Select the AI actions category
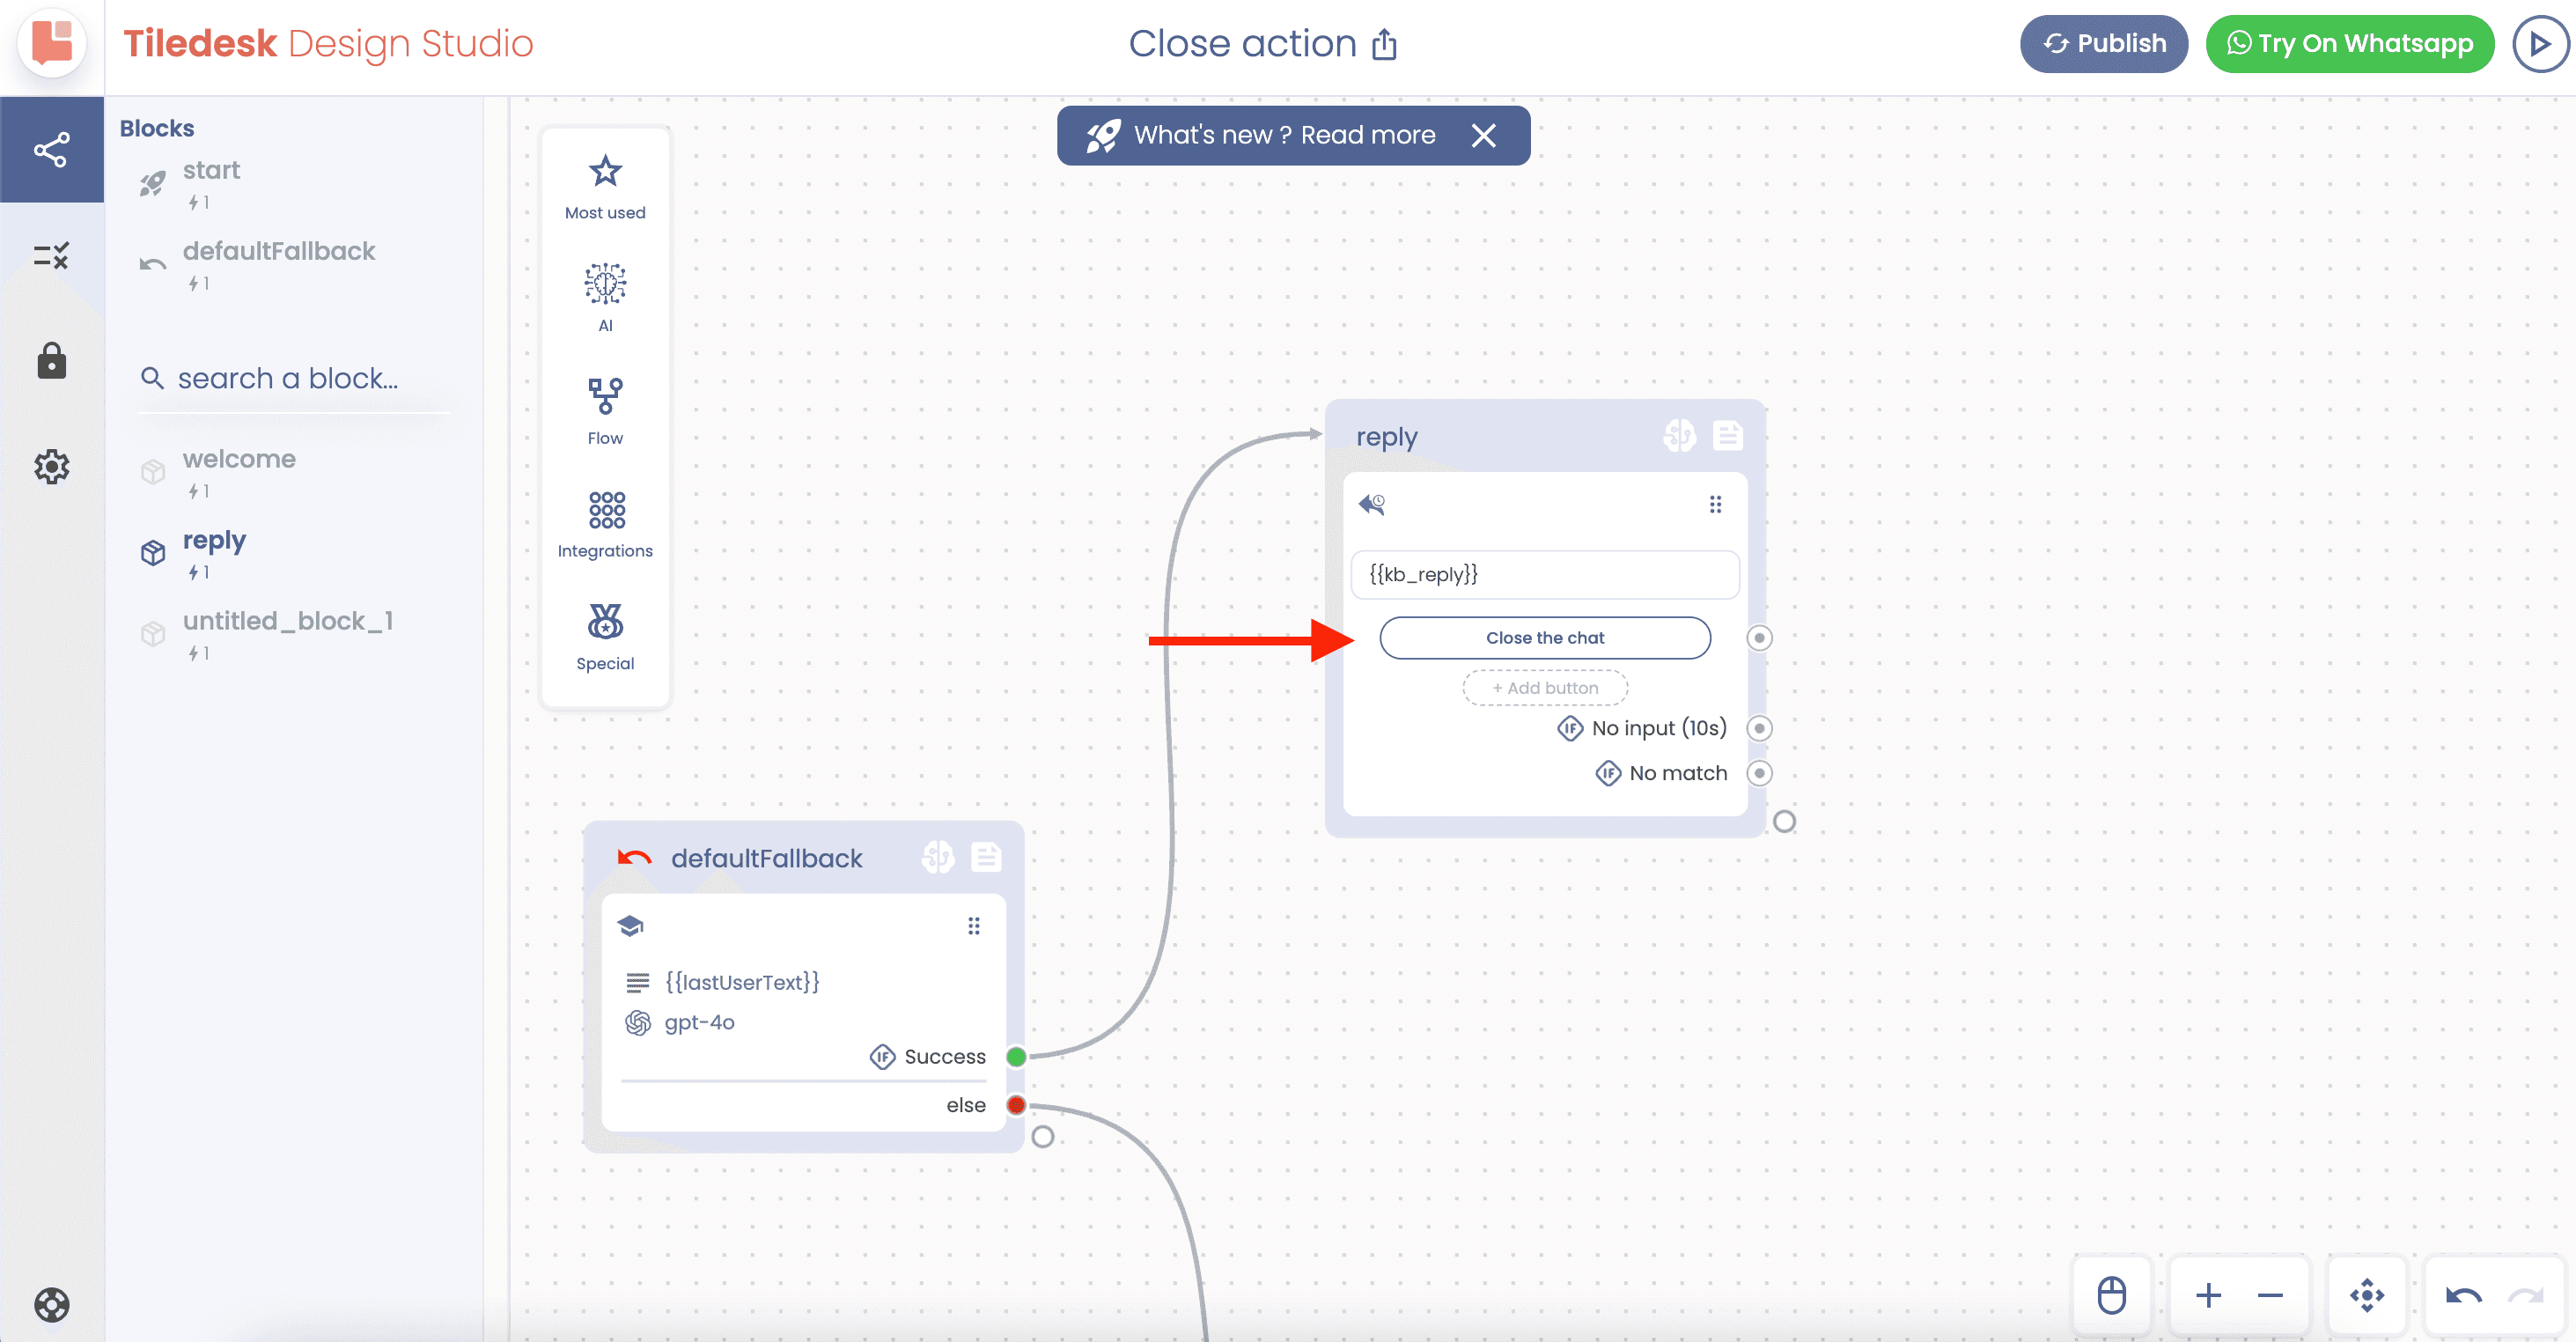The height and width of the screenshot is (1342, 2576). [x=605, y=298]
